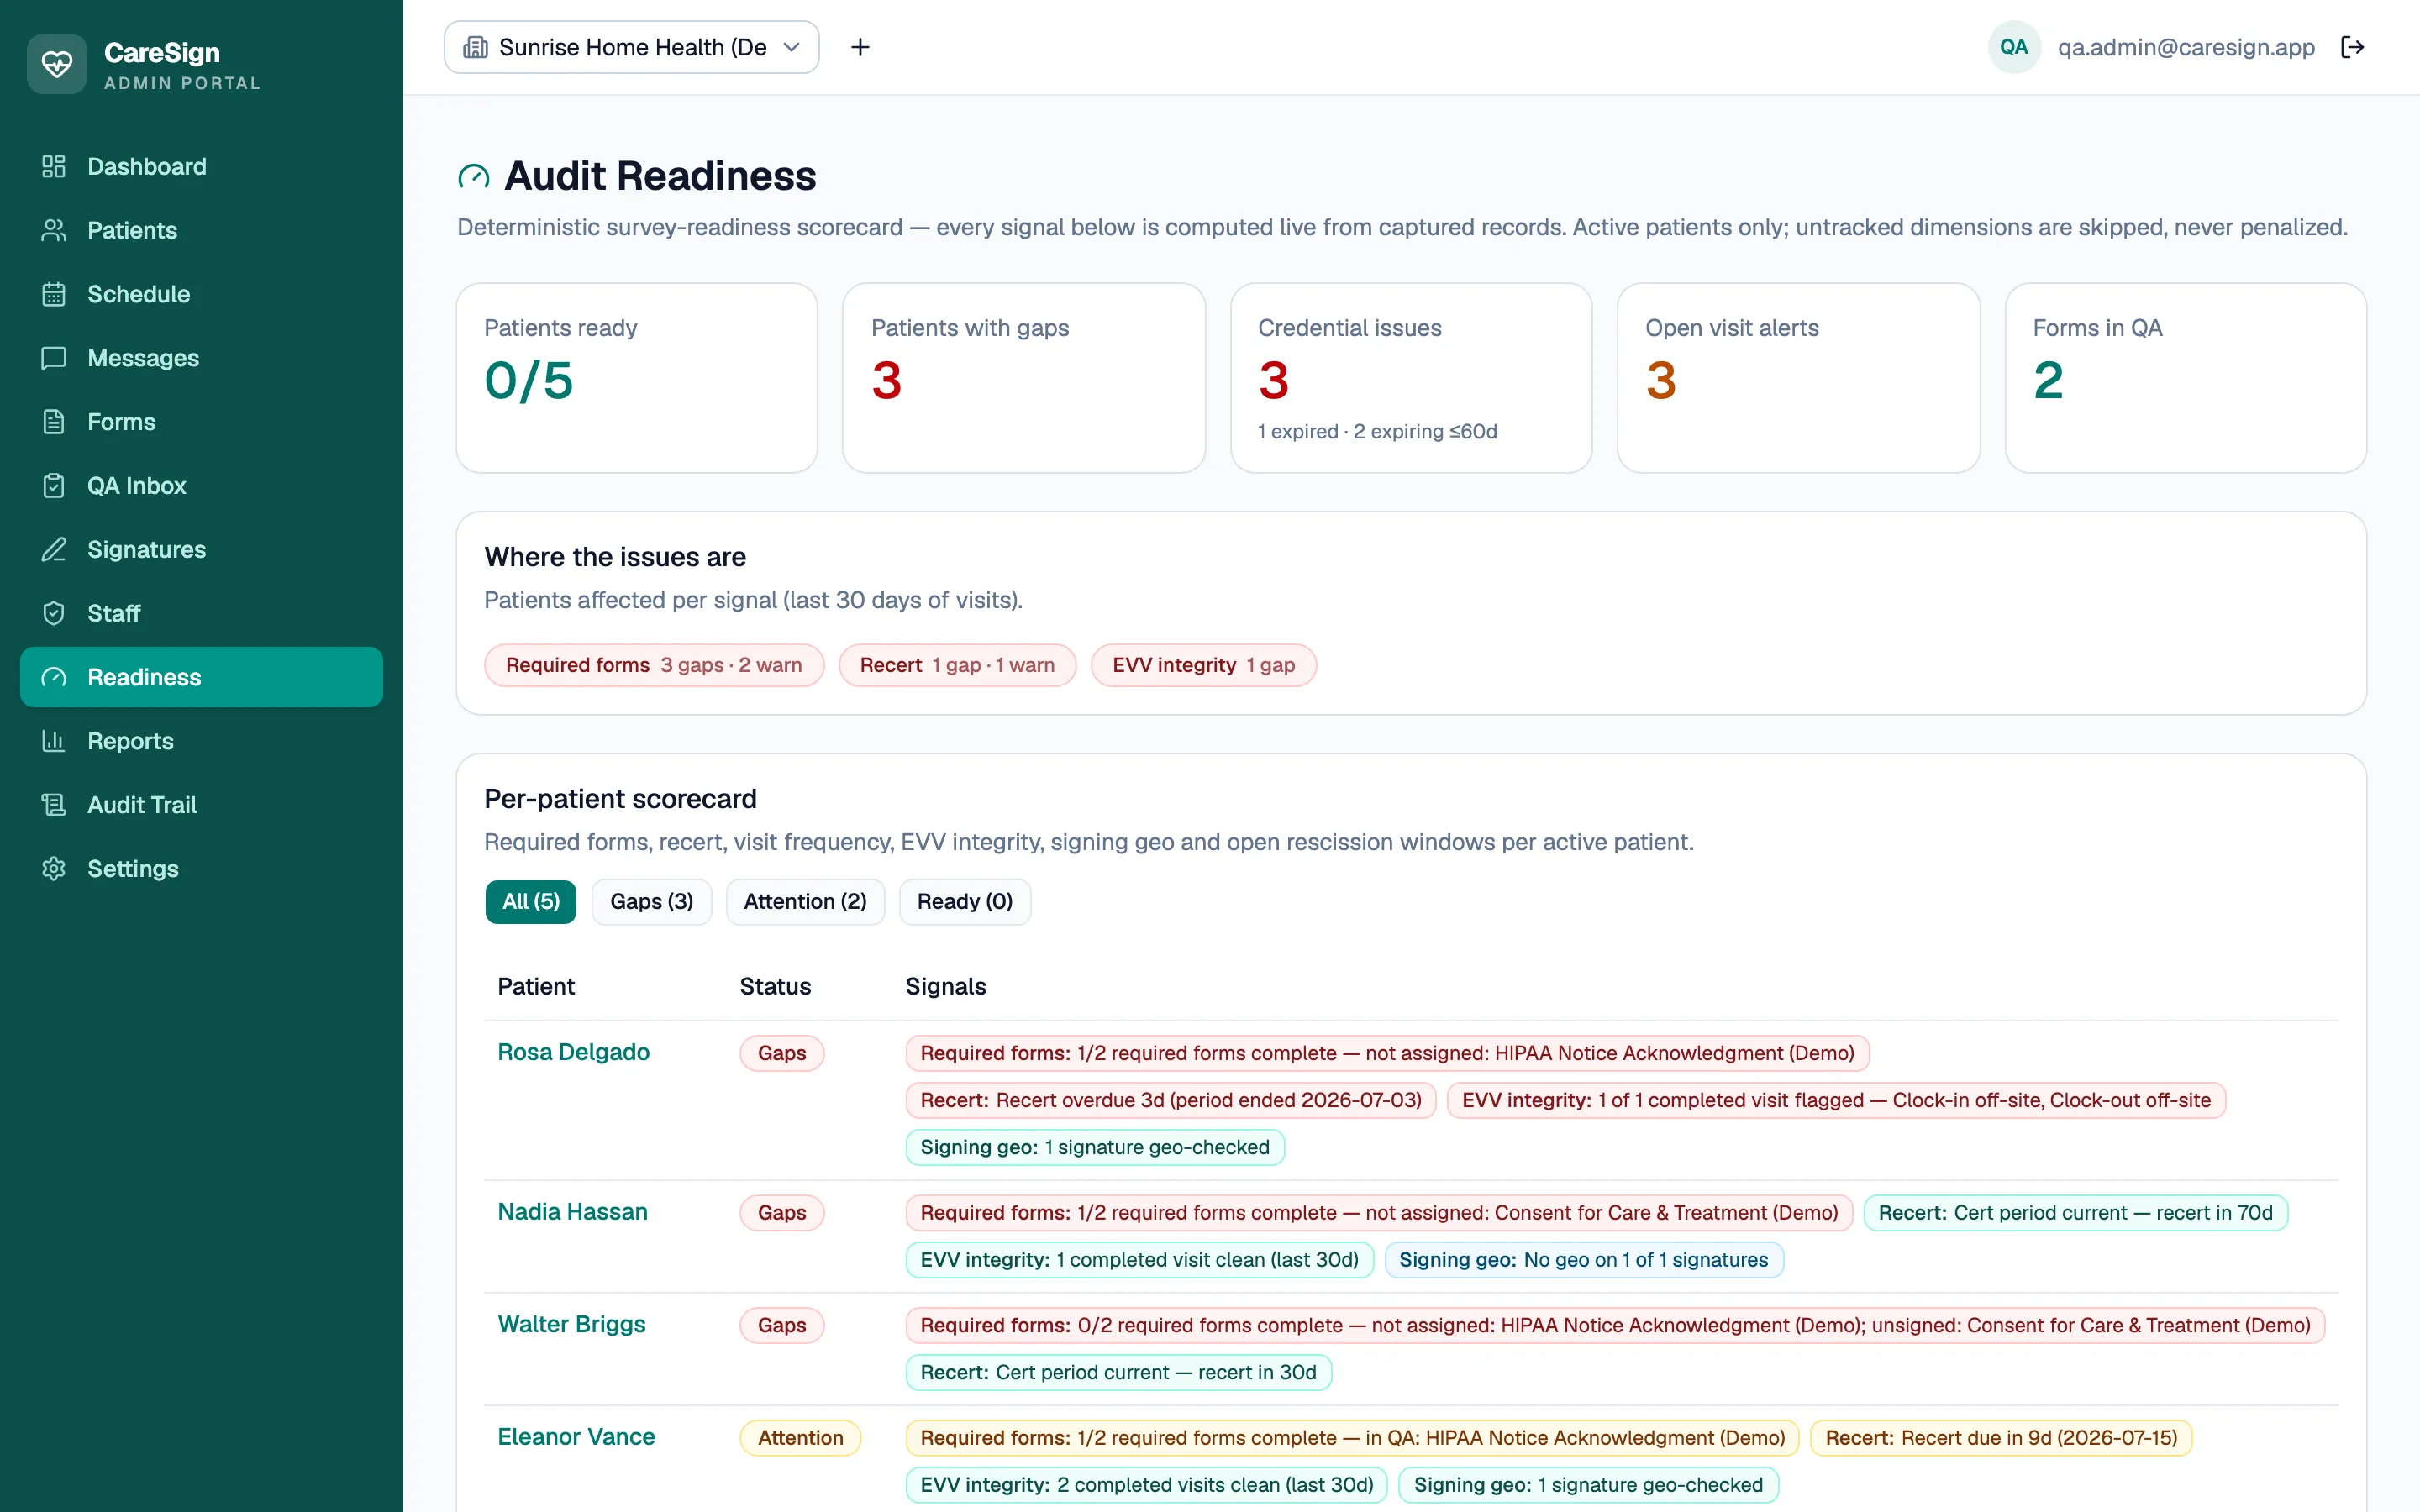Click the sign out icon

tap(2352, 47)
